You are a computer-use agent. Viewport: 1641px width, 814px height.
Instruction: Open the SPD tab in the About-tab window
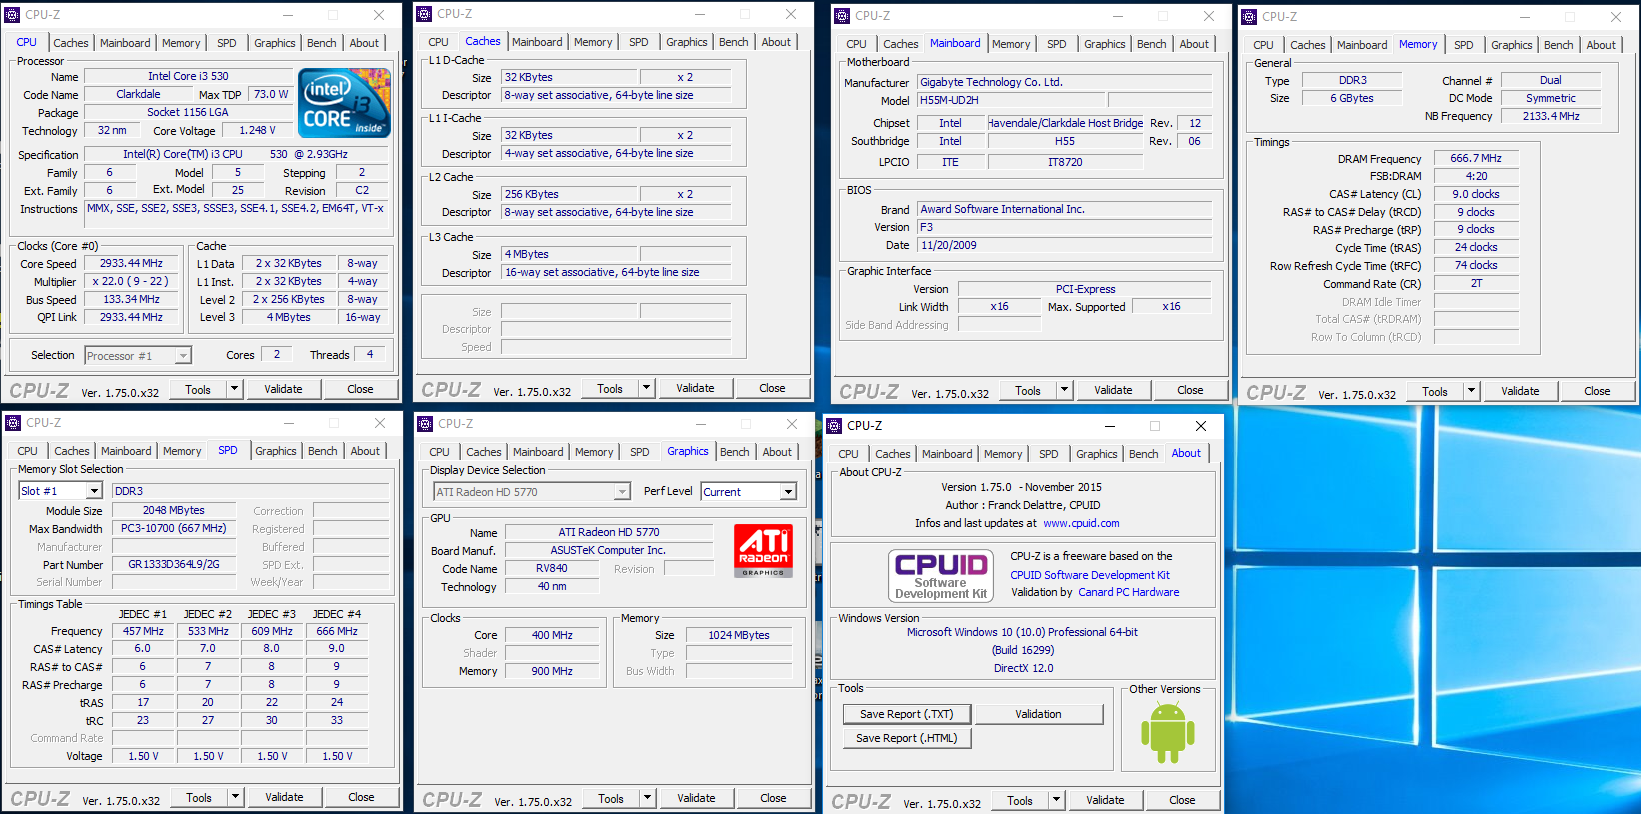pos(1049,454)
